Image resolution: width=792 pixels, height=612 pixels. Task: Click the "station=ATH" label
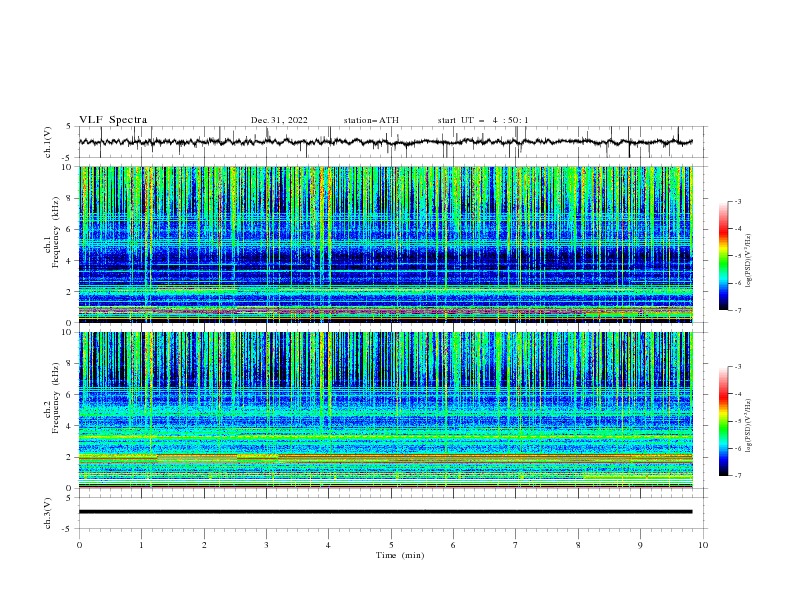(371, 120)
